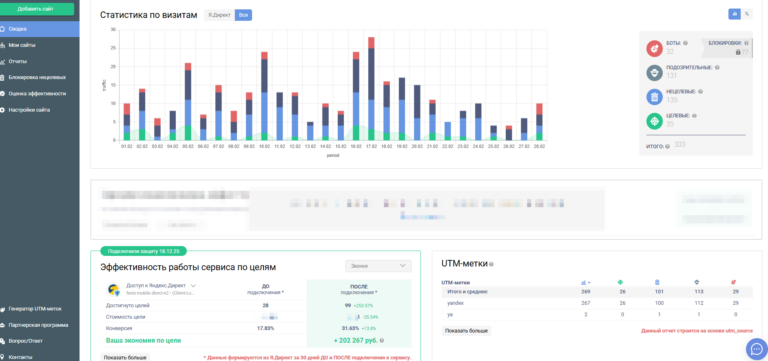Click the Конверсия row label
The image size is (768, 361).
click(x=119, y=328)
